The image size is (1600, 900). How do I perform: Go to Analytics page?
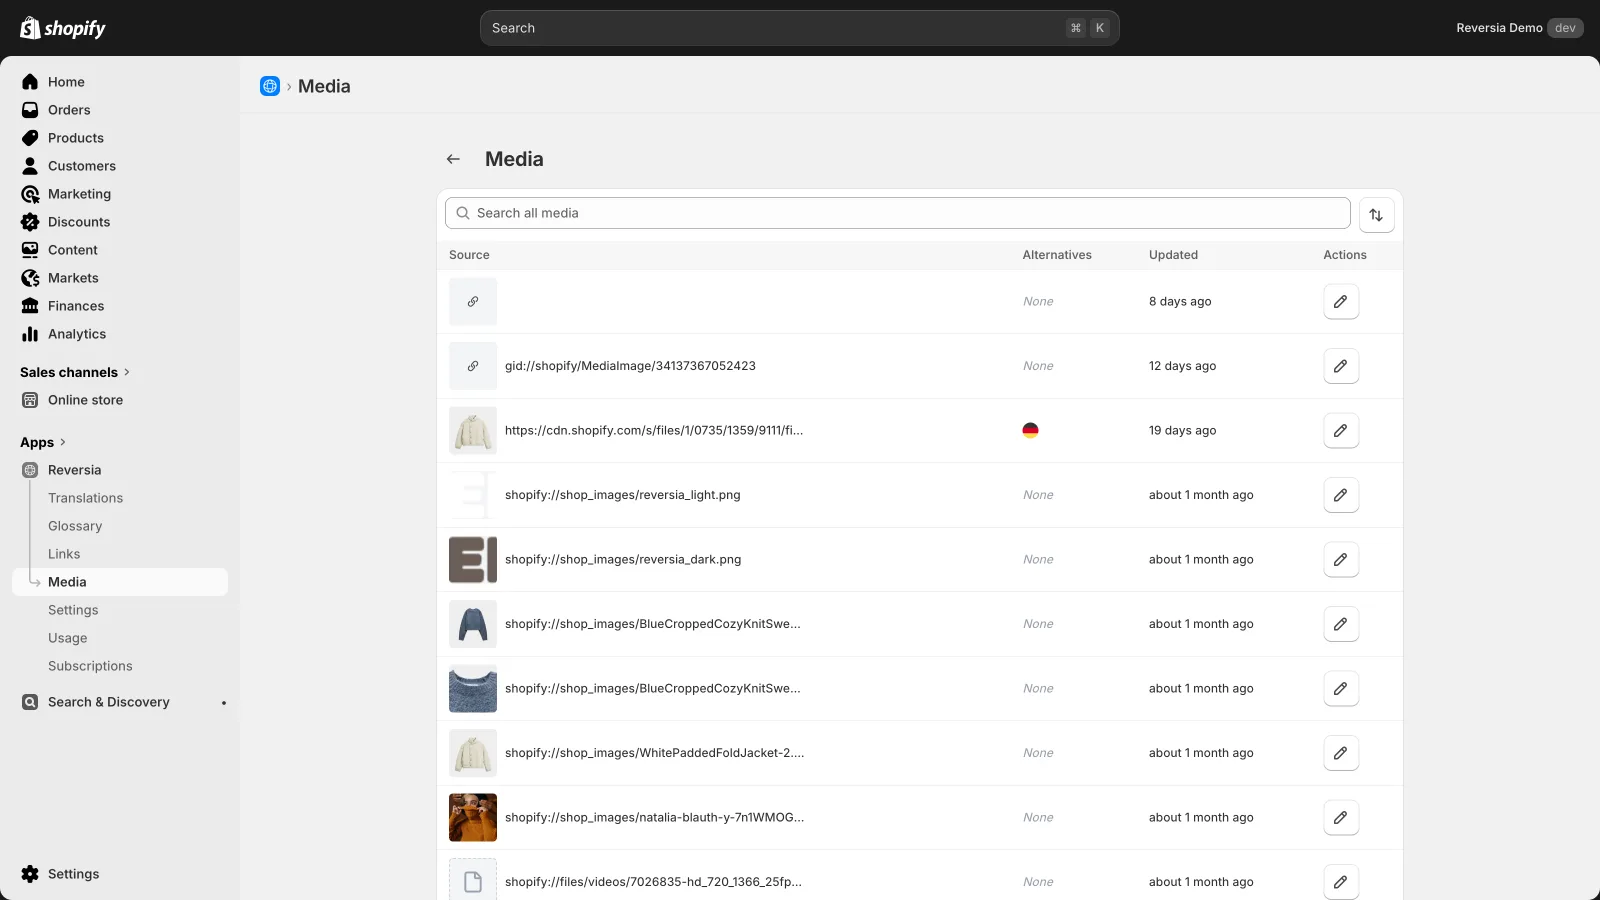[77, 334]
